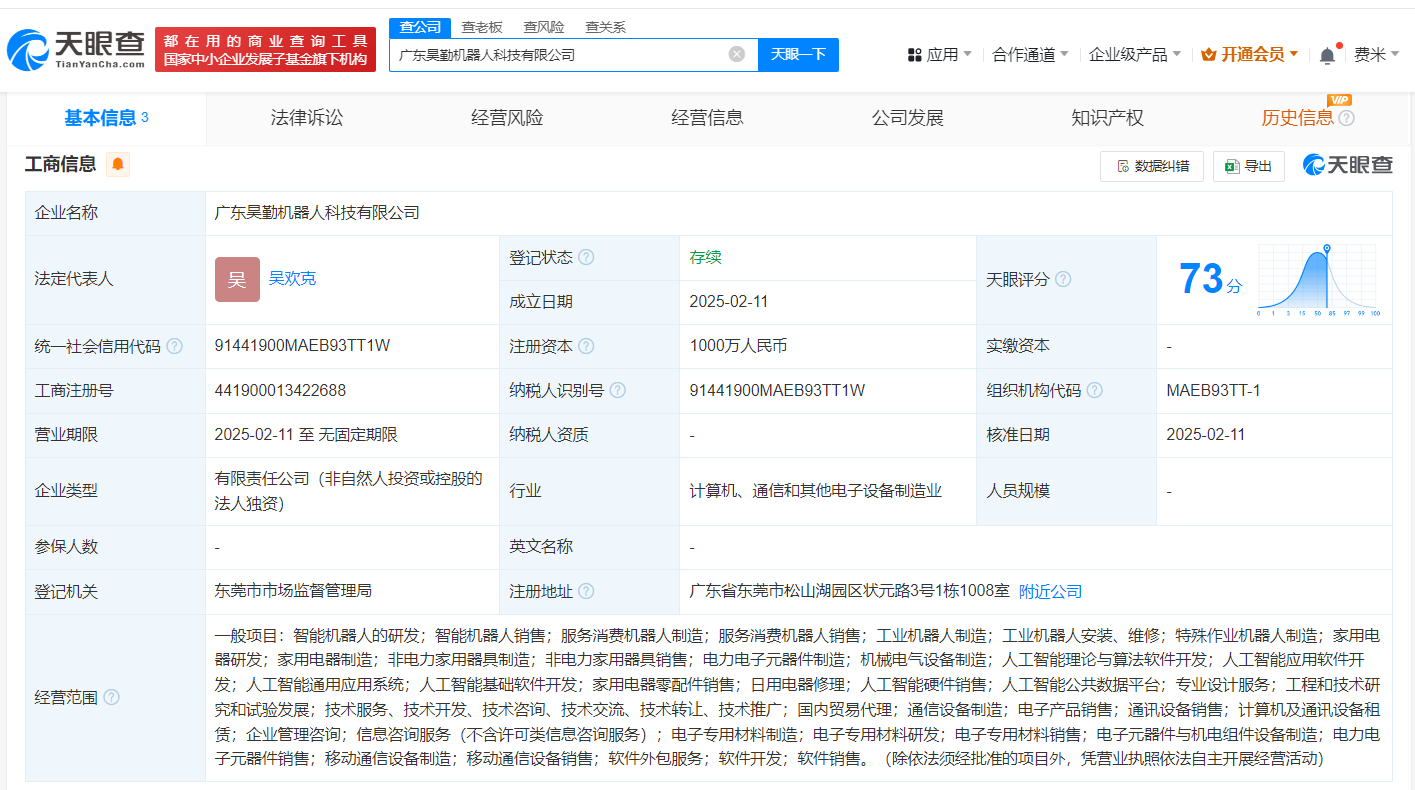This screenshot has height=790, width=1415.
Task: Click the notification bell in header
Action: coord(1327,56)
